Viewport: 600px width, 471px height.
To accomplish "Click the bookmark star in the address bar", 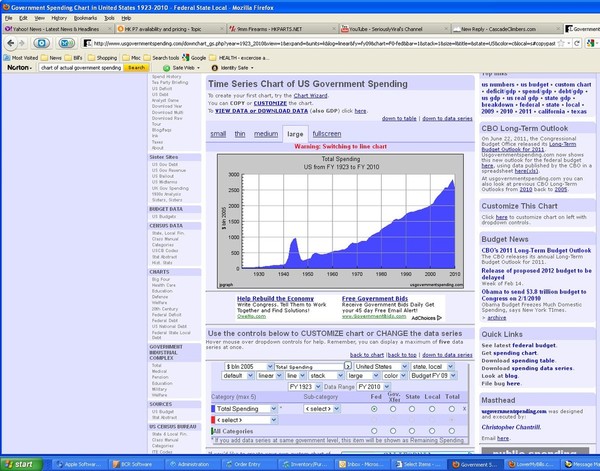I will tap(561, 43).
